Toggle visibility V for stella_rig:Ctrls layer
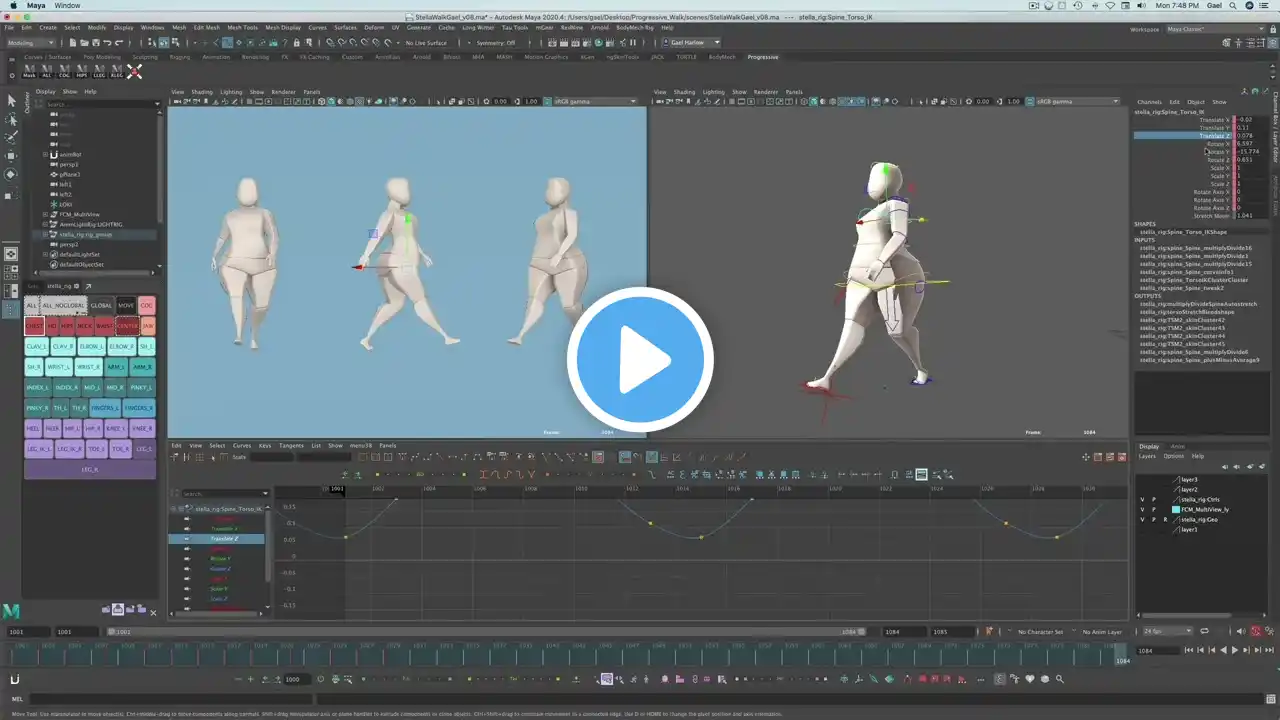The width and height of the screenshot is (1280, 720). (1142, 499)
